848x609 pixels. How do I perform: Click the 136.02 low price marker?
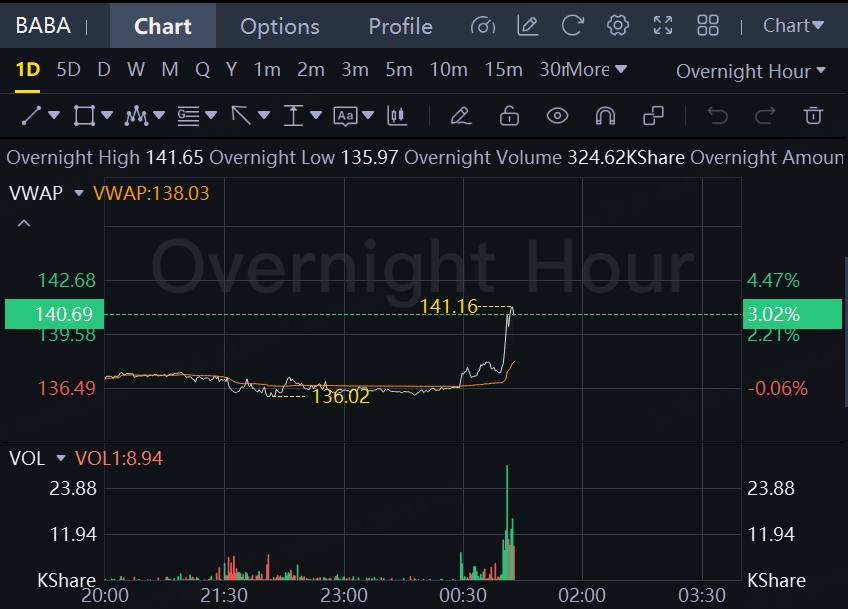coord(341,396)
